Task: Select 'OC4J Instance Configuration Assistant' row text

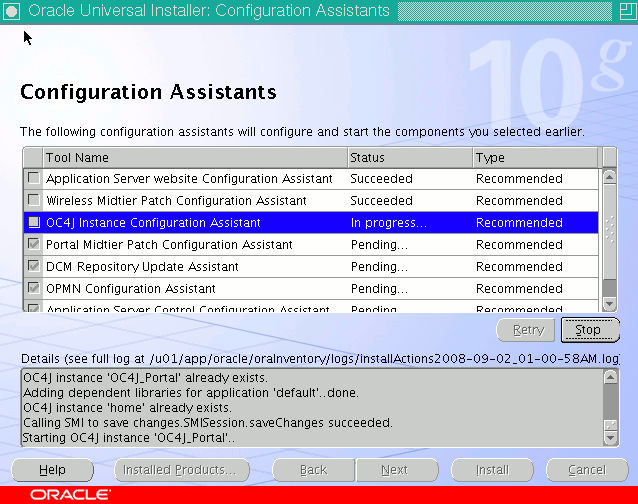Action: click(153, 223)
